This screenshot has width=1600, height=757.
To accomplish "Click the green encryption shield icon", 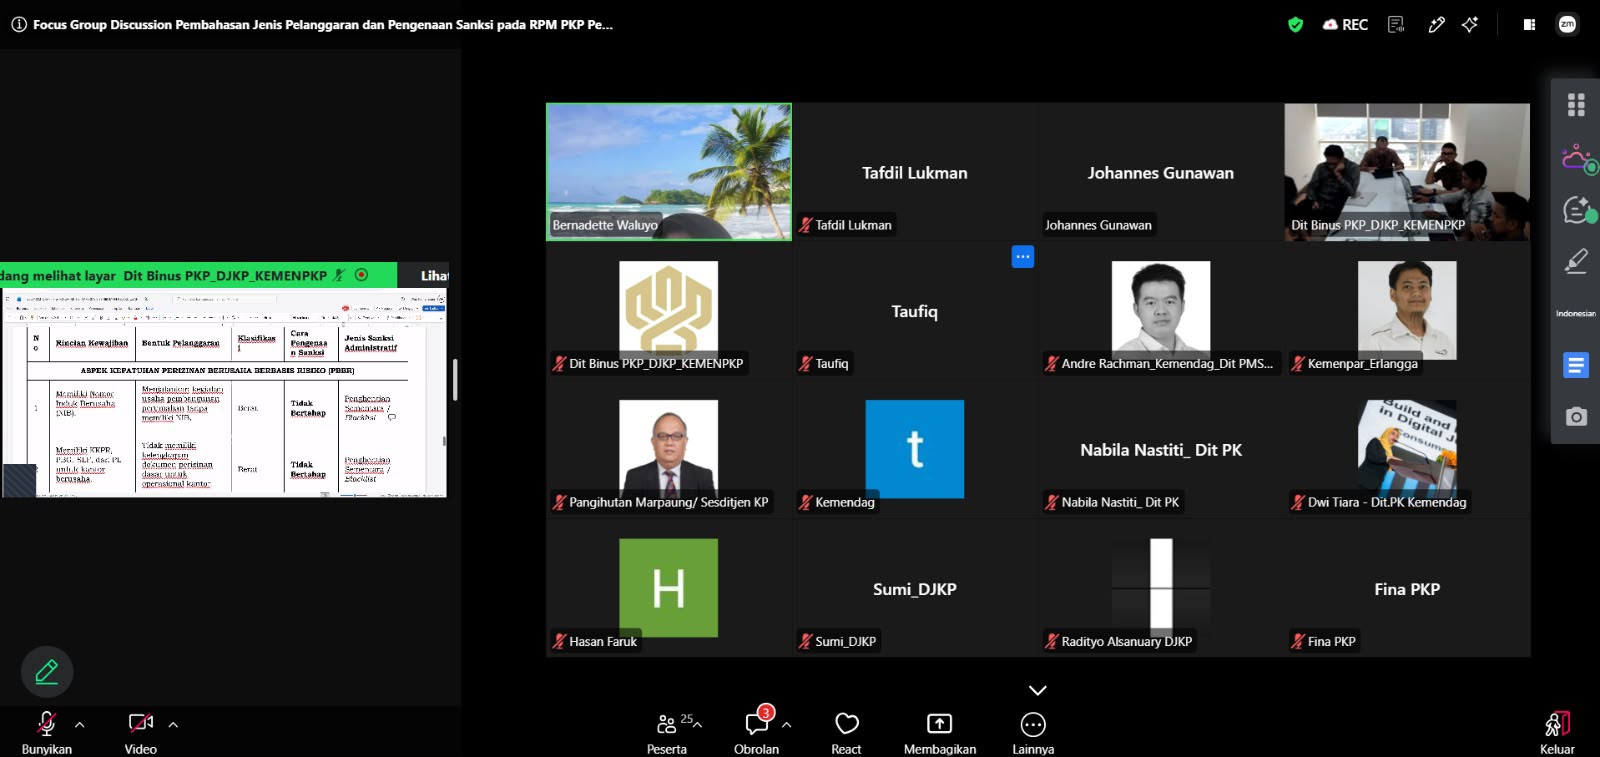I will coord(1295,25).
